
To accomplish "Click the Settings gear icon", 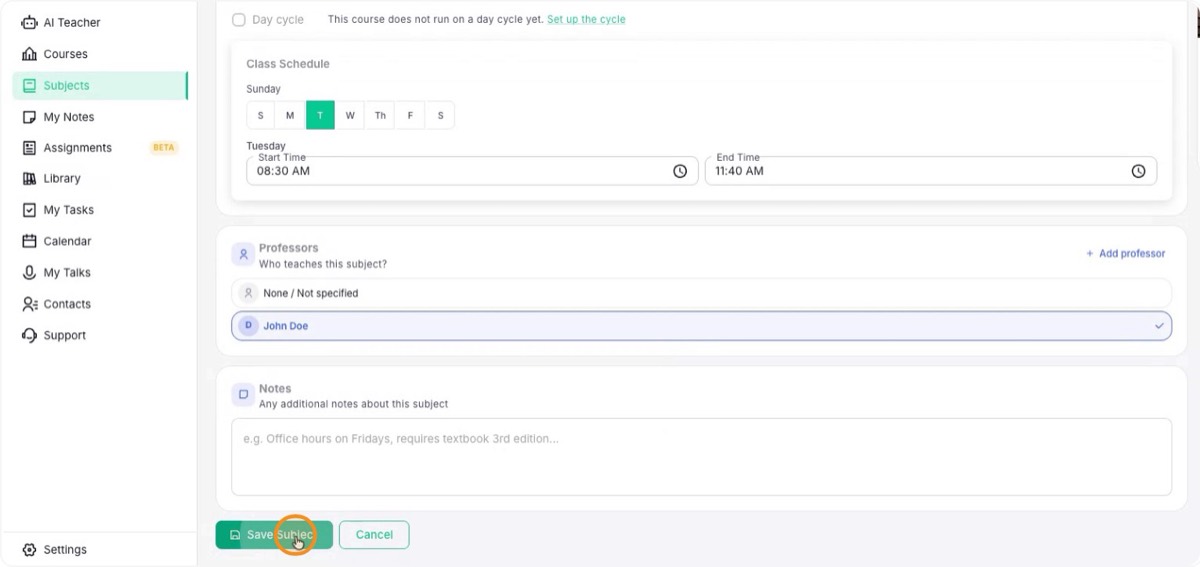I will click(x=29, y=550).
